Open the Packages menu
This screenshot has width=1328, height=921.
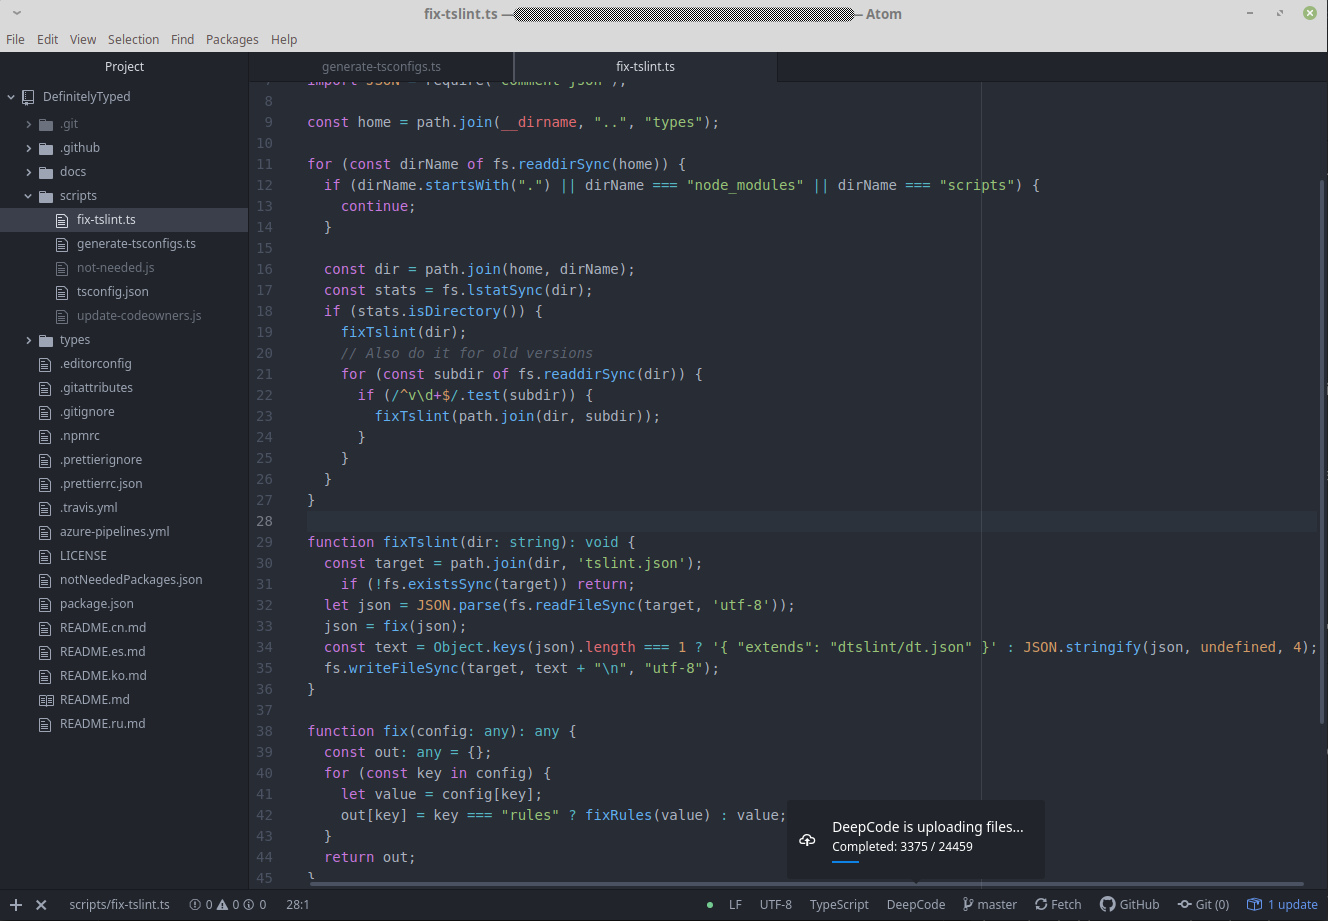(232, 39)
